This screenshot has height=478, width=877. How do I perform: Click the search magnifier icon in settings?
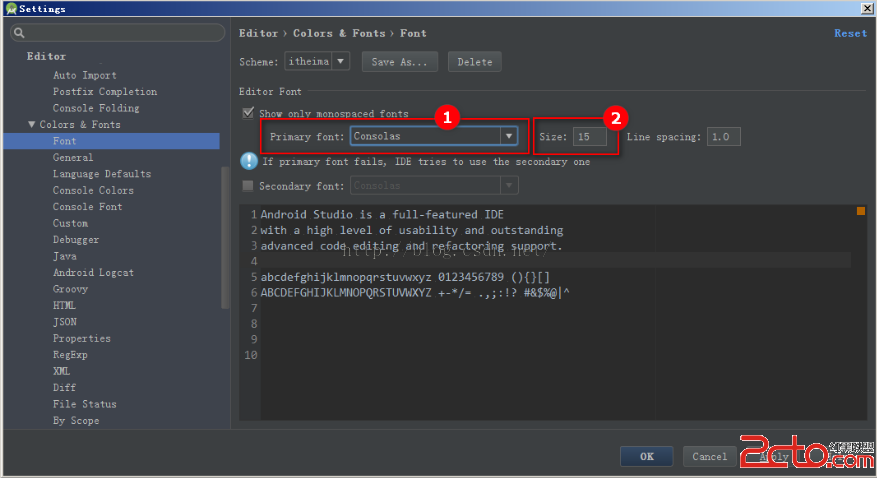point(19,33)
